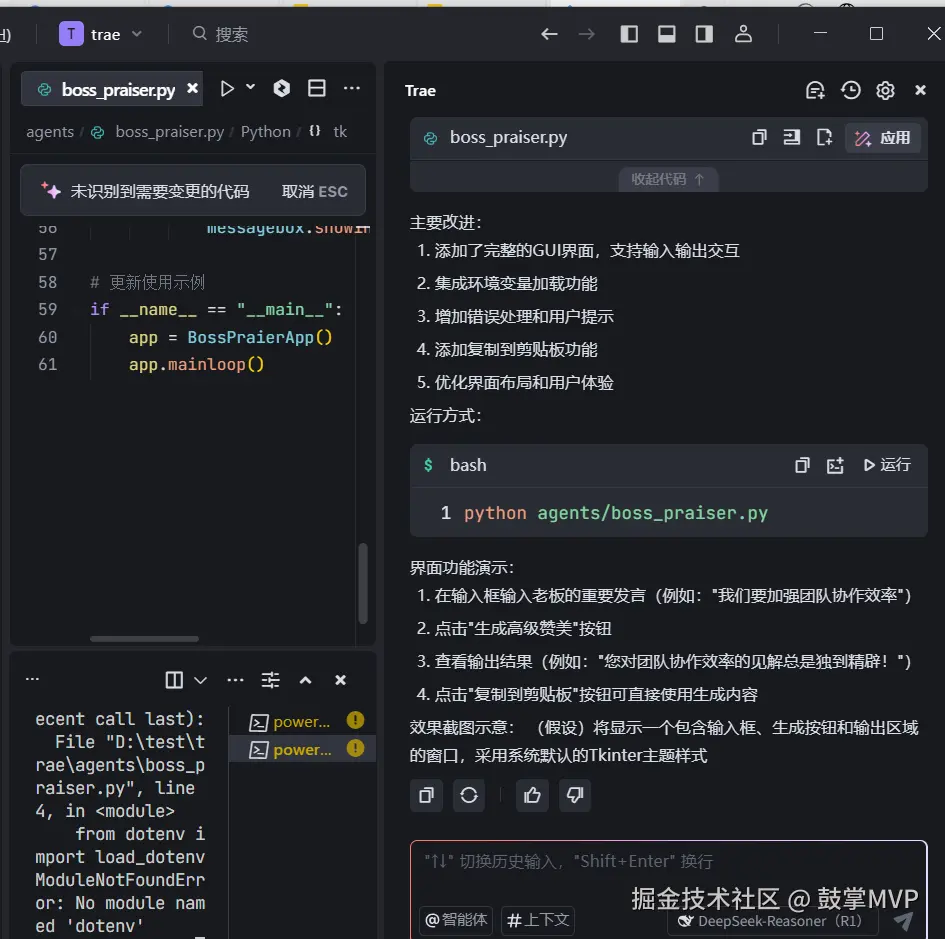This screenshot has height=939, width=945.
Task: Open chat history in the Trae panel
Action: pos(850,90)
